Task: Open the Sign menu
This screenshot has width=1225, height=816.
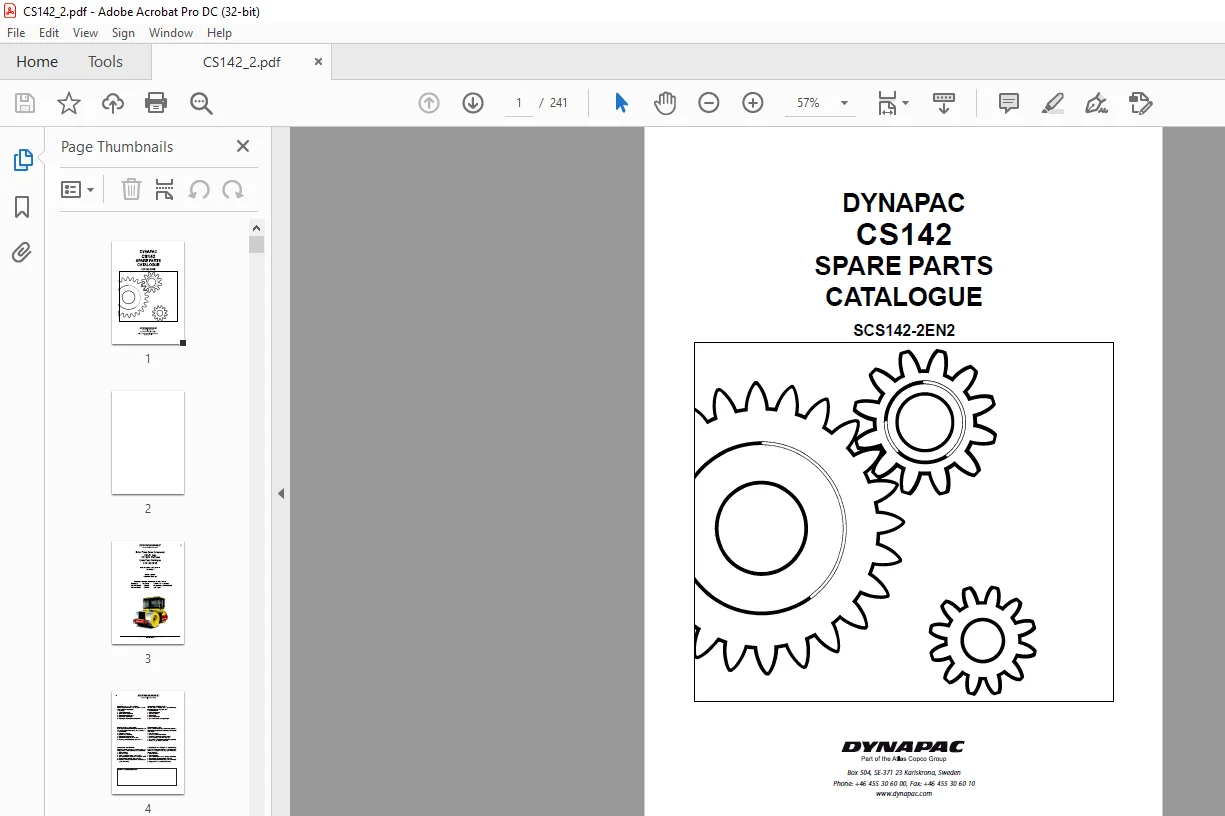Action: (x=124, y=33)
